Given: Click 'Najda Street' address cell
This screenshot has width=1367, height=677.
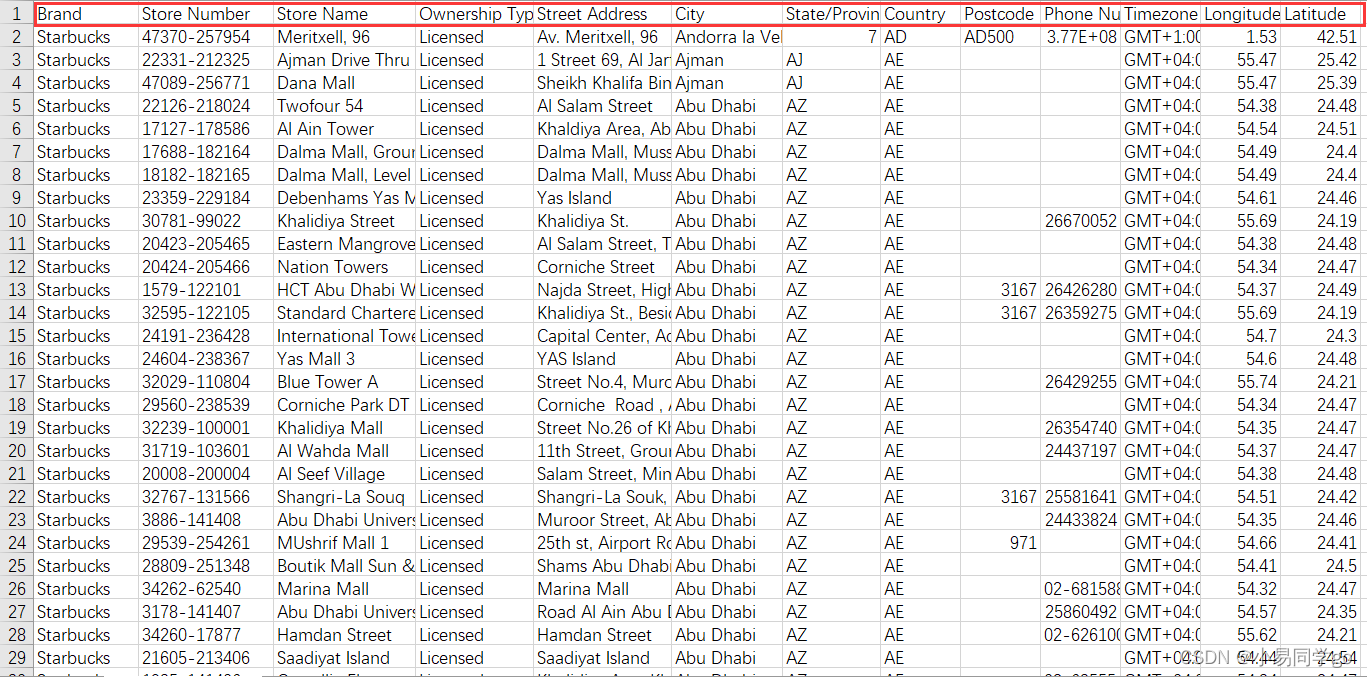Looking at the screenshot, I should [603, 290].
